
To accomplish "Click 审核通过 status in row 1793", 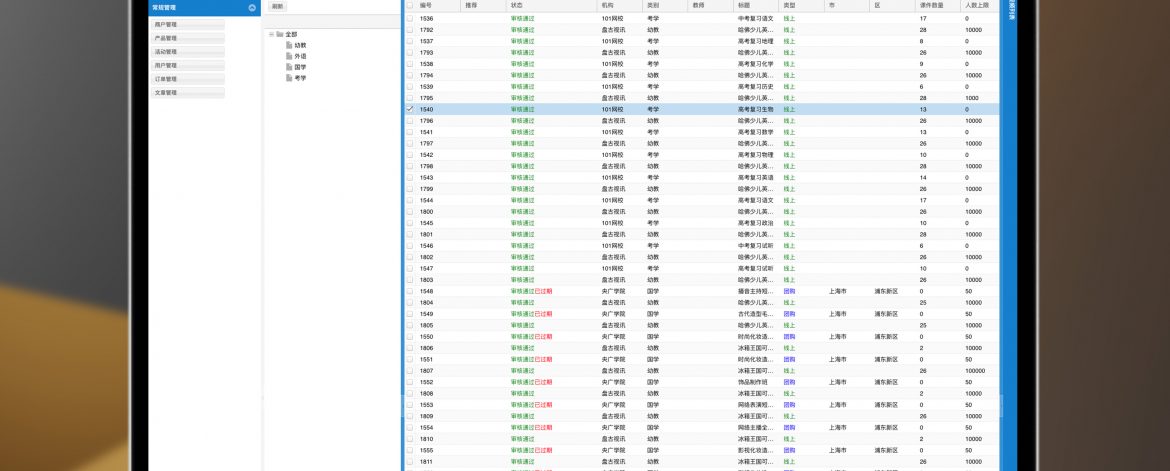I will (x=522, y=52).
